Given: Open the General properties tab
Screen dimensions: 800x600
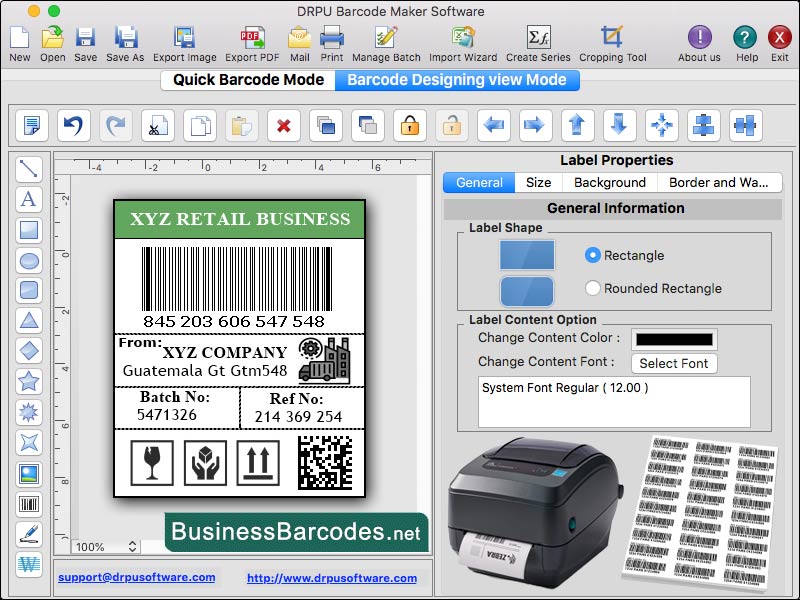Looking at the screenshot, I should [479, 183].
